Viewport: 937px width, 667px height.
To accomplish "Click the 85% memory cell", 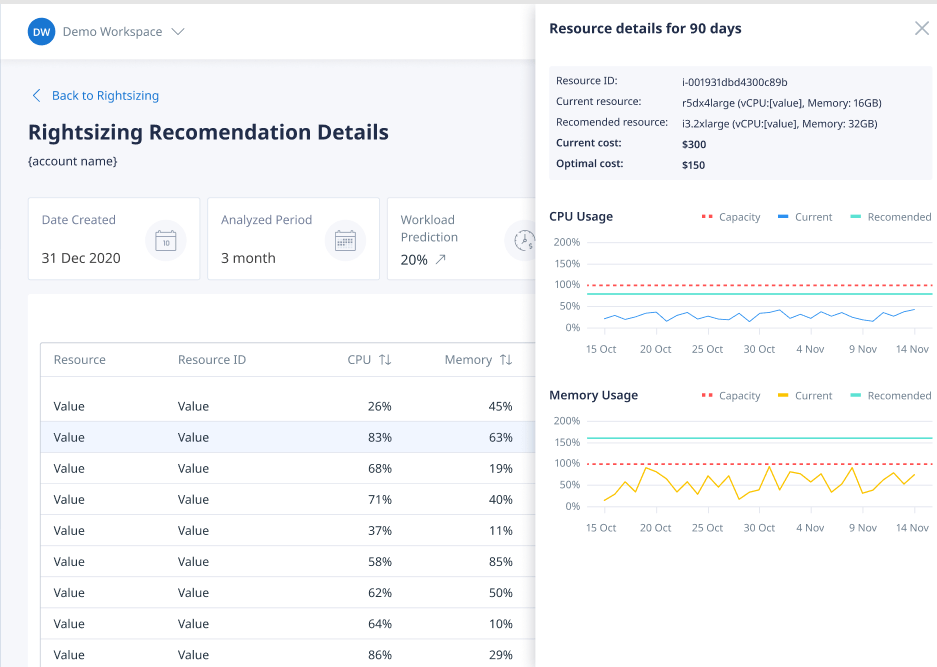I will point(500,562).
